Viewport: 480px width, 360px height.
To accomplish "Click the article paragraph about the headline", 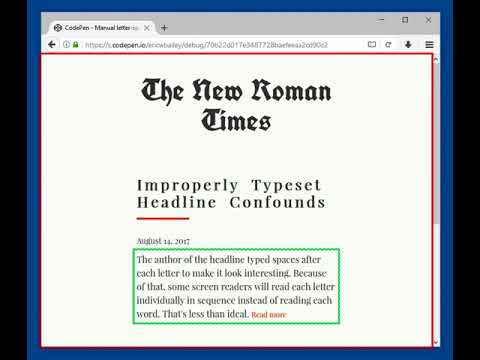I will [236, 286].
